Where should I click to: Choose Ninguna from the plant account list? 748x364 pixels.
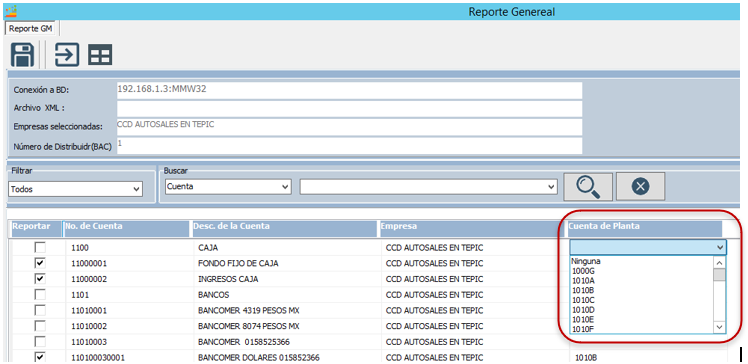(x=586, y=261)
